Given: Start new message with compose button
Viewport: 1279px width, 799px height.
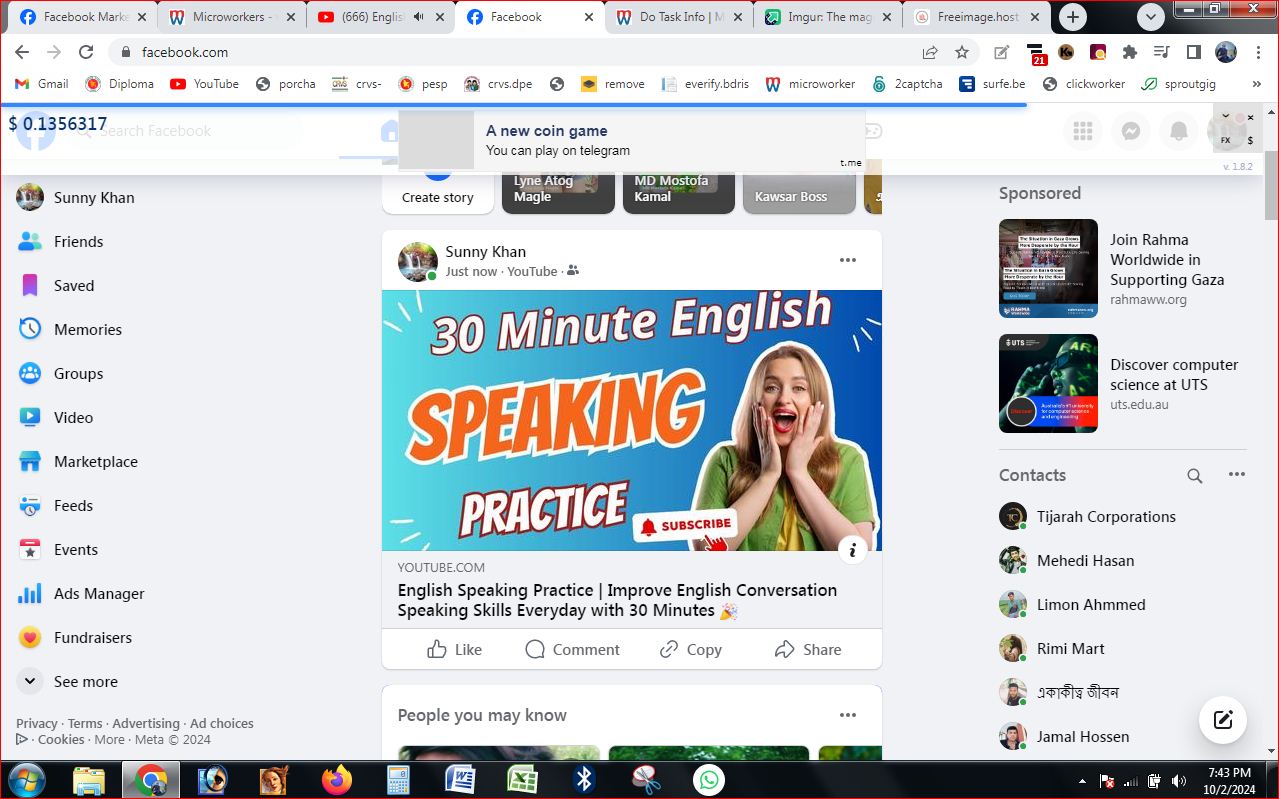Looking at the screenshot, I should [x=1223, y=720].
